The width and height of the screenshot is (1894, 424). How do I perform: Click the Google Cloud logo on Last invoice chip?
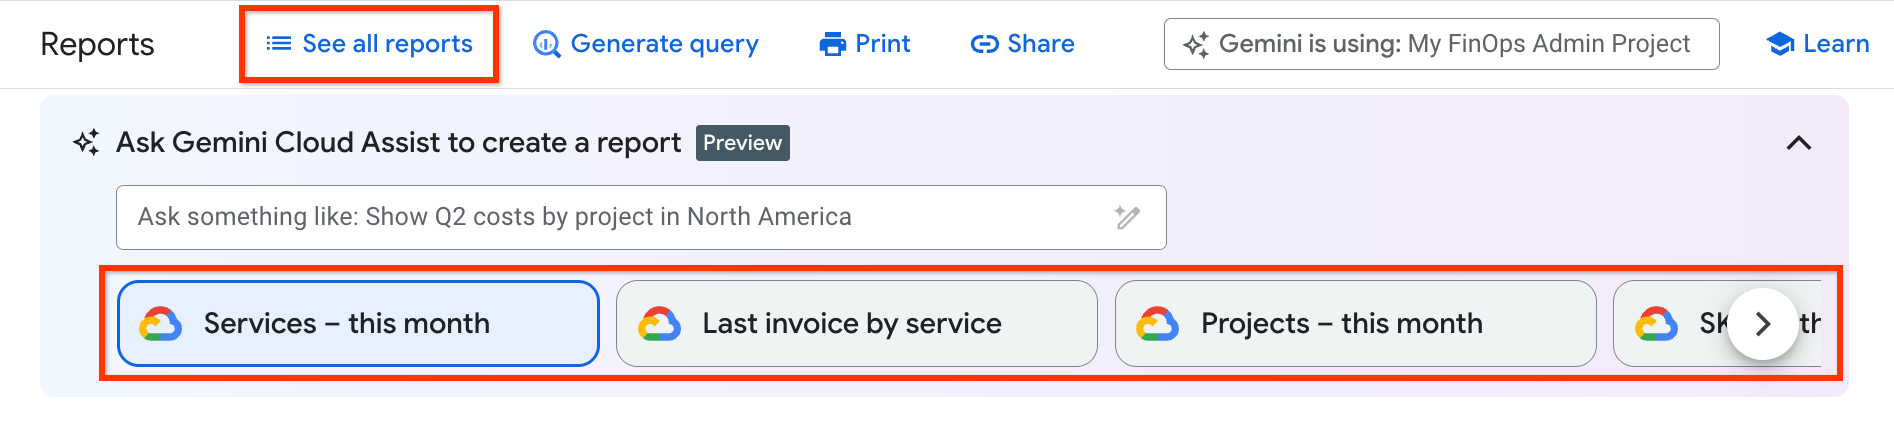point(660,324)
